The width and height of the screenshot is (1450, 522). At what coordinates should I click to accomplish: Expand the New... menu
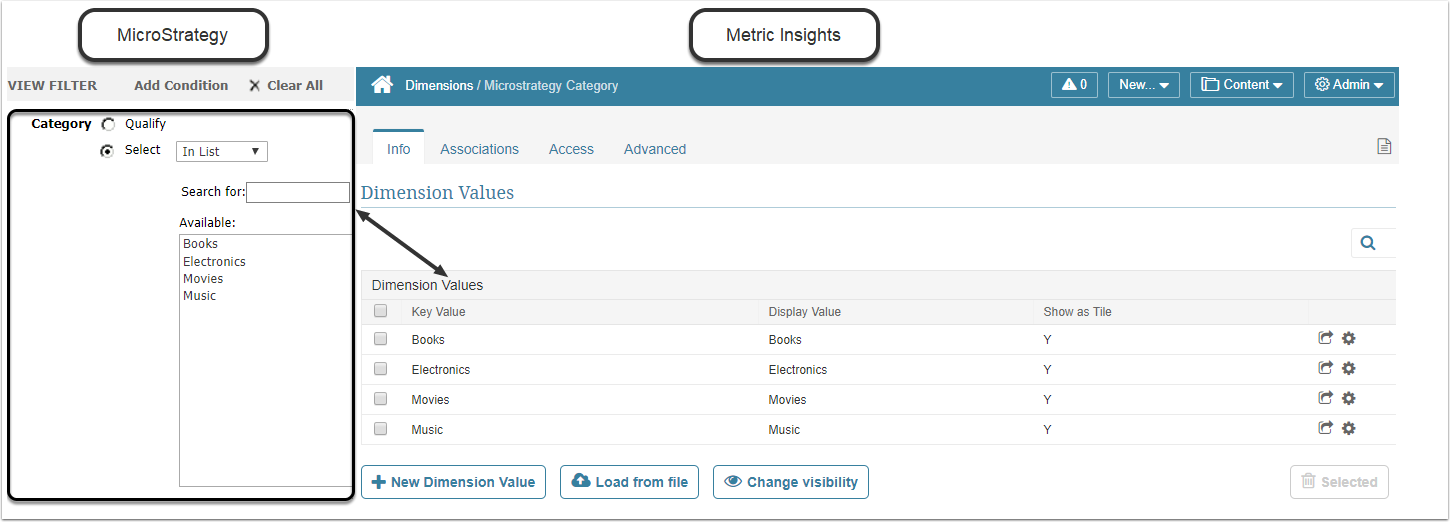(x=1144, y=85)
